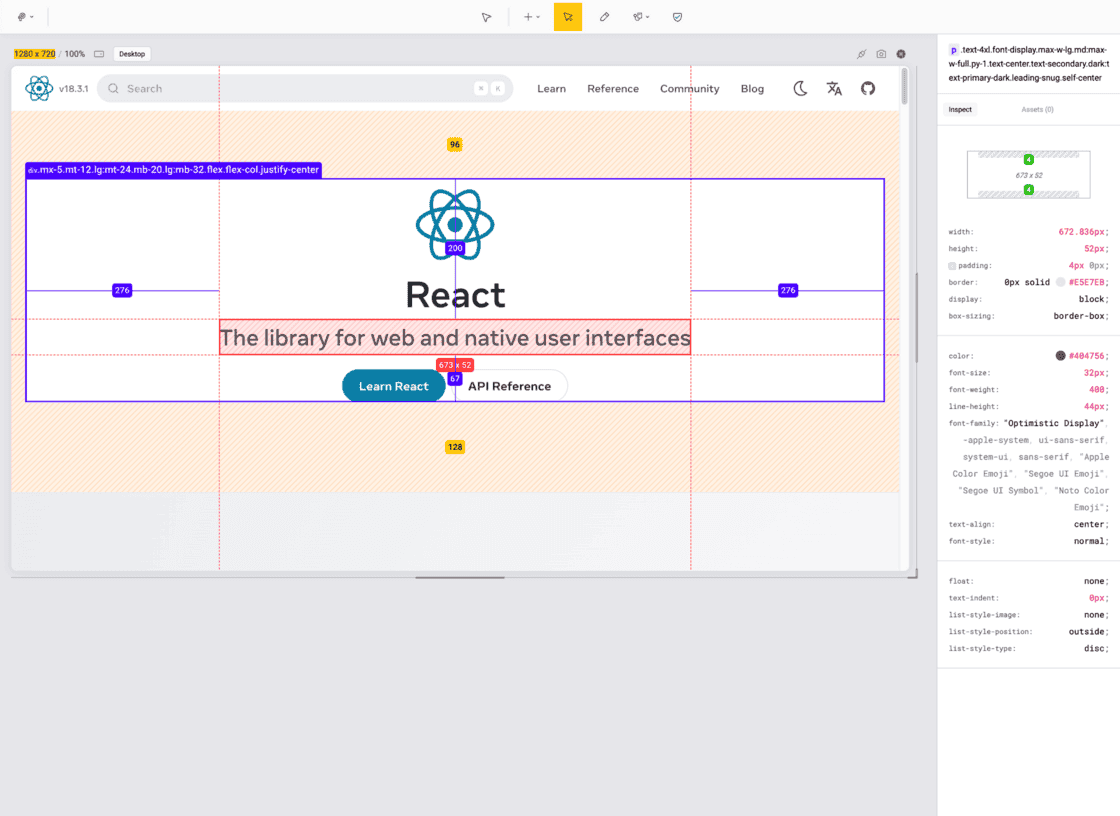Click the translations language icon
1120x816 pixels.
click(x=834, y=89)
